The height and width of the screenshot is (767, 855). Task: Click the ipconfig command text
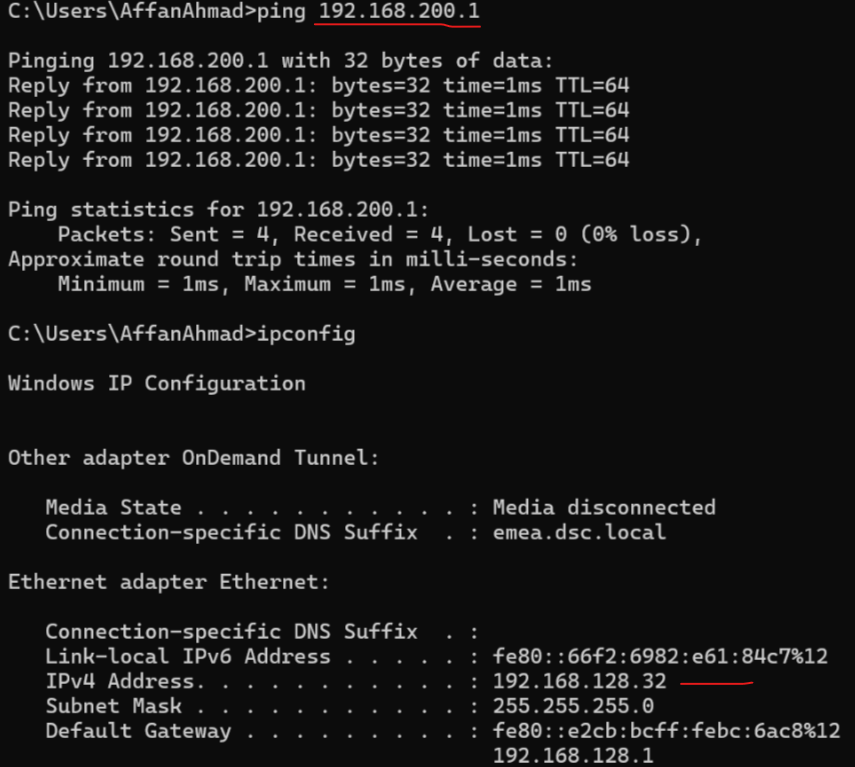(x=306, y=334)
